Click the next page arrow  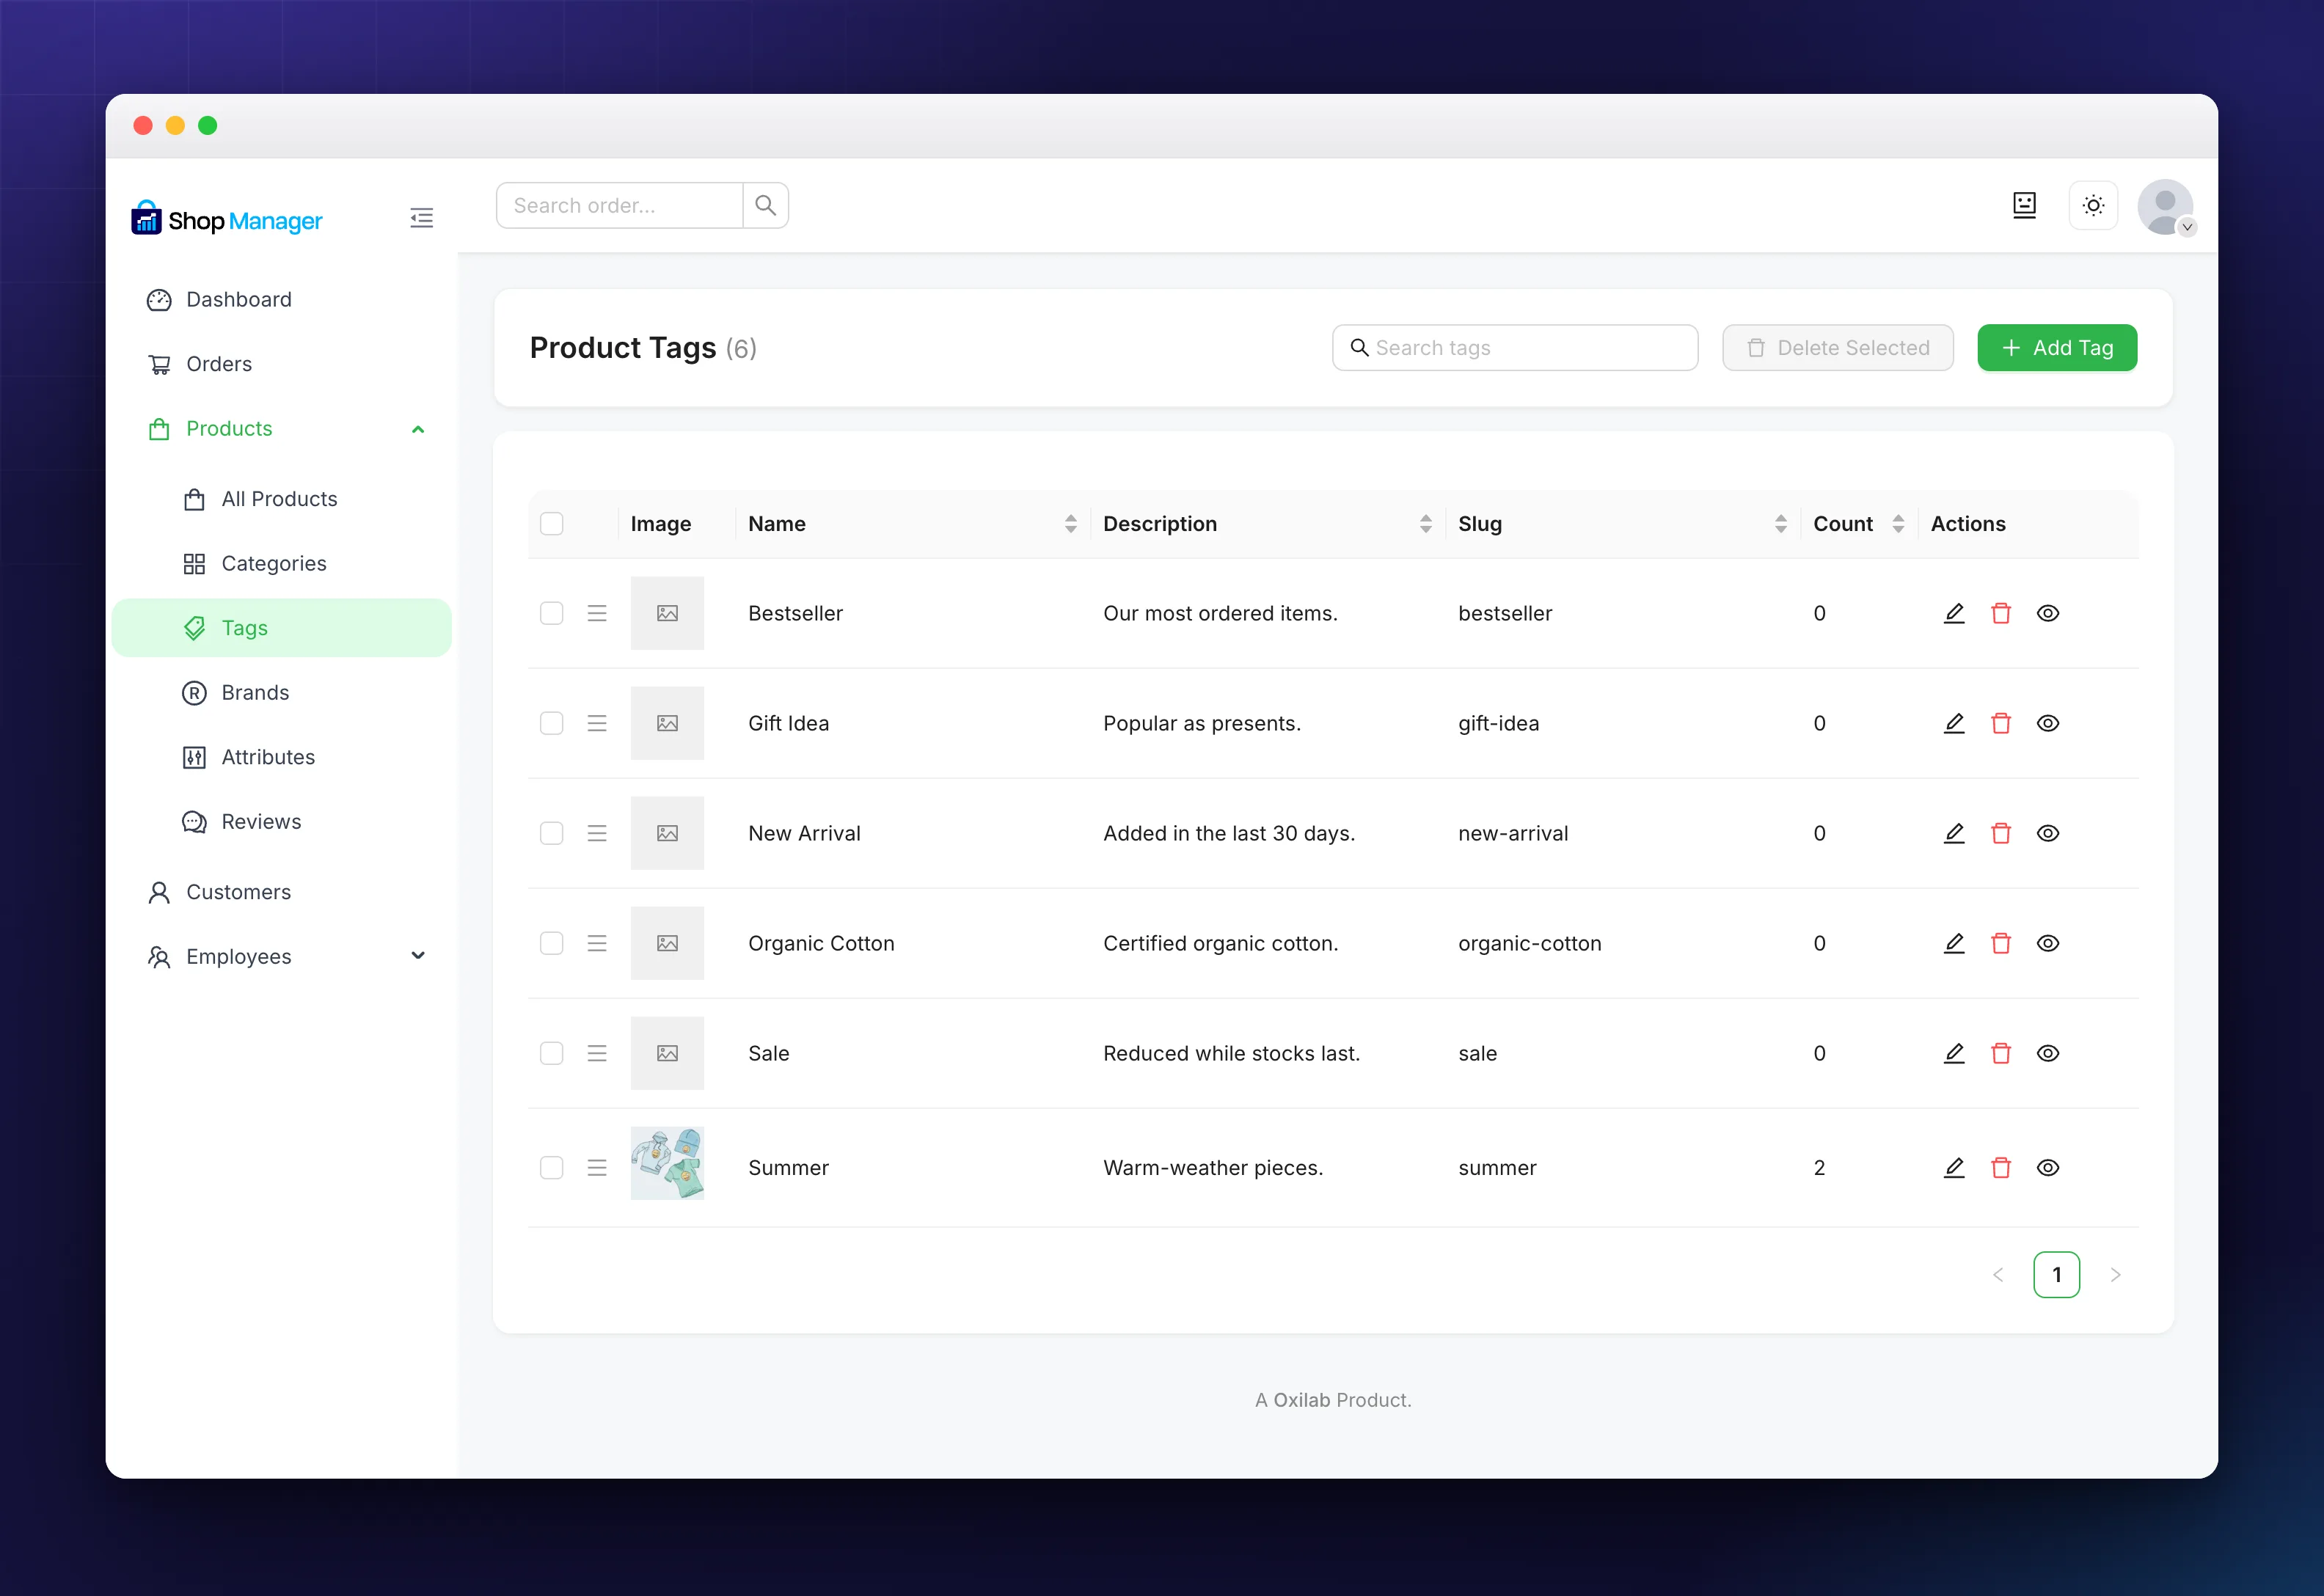2115,1274
